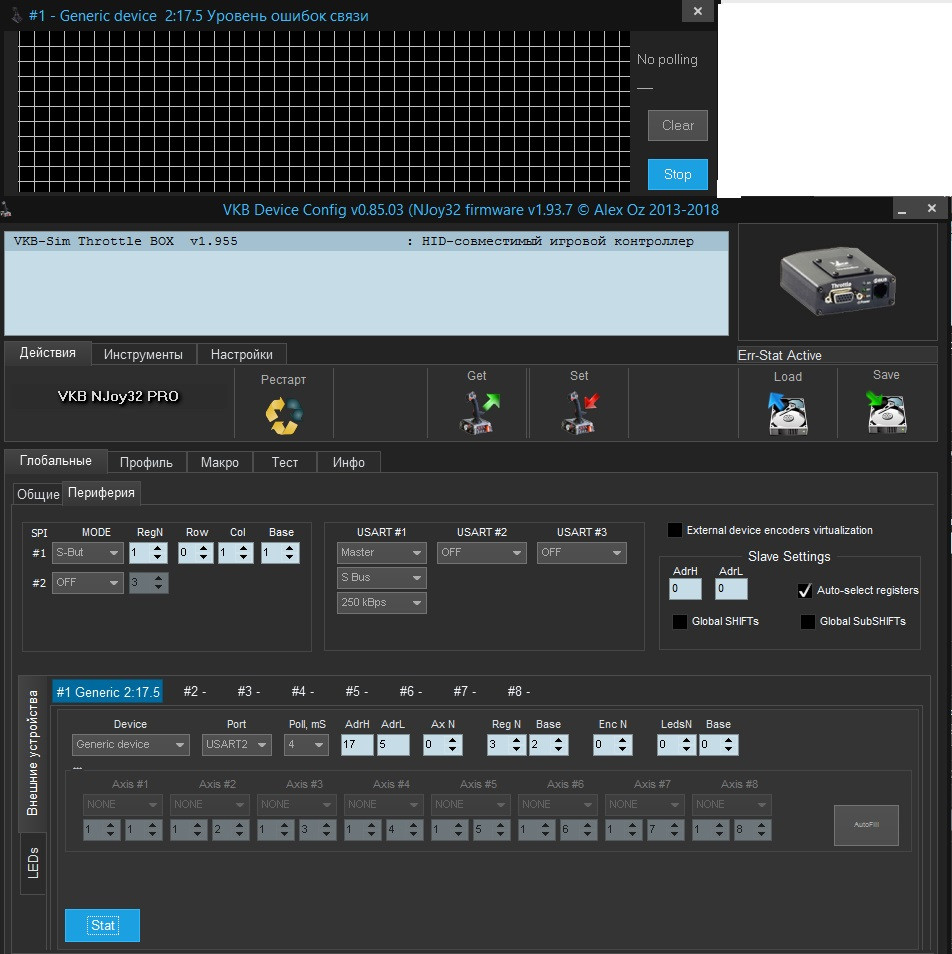Viewport: 952px width, 954px height.
Task: Open the Тест tab
Action: click(x=285, y=462)
